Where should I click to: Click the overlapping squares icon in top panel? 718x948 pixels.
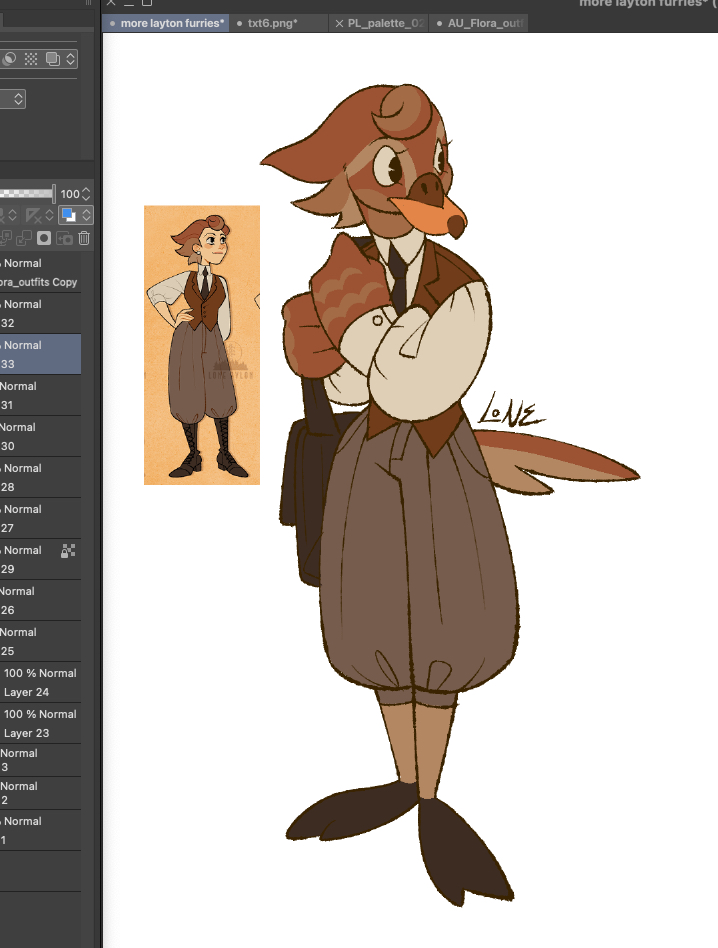(x=53, y=60)
